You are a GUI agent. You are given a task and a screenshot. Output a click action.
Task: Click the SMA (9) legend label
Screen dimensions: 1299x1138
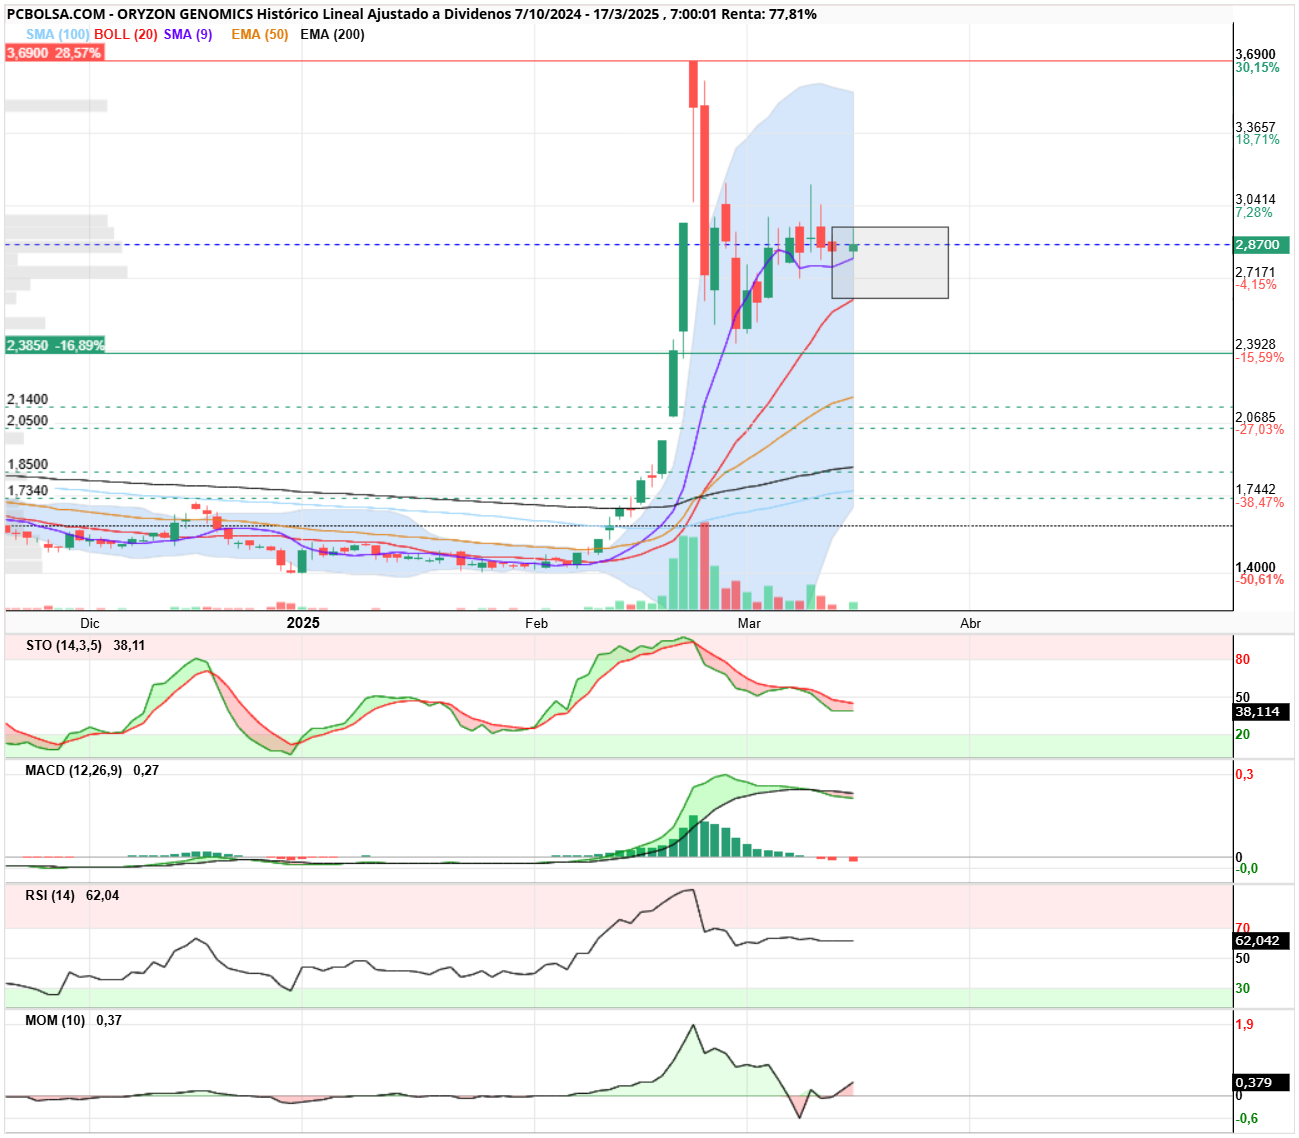click(188, 34)
